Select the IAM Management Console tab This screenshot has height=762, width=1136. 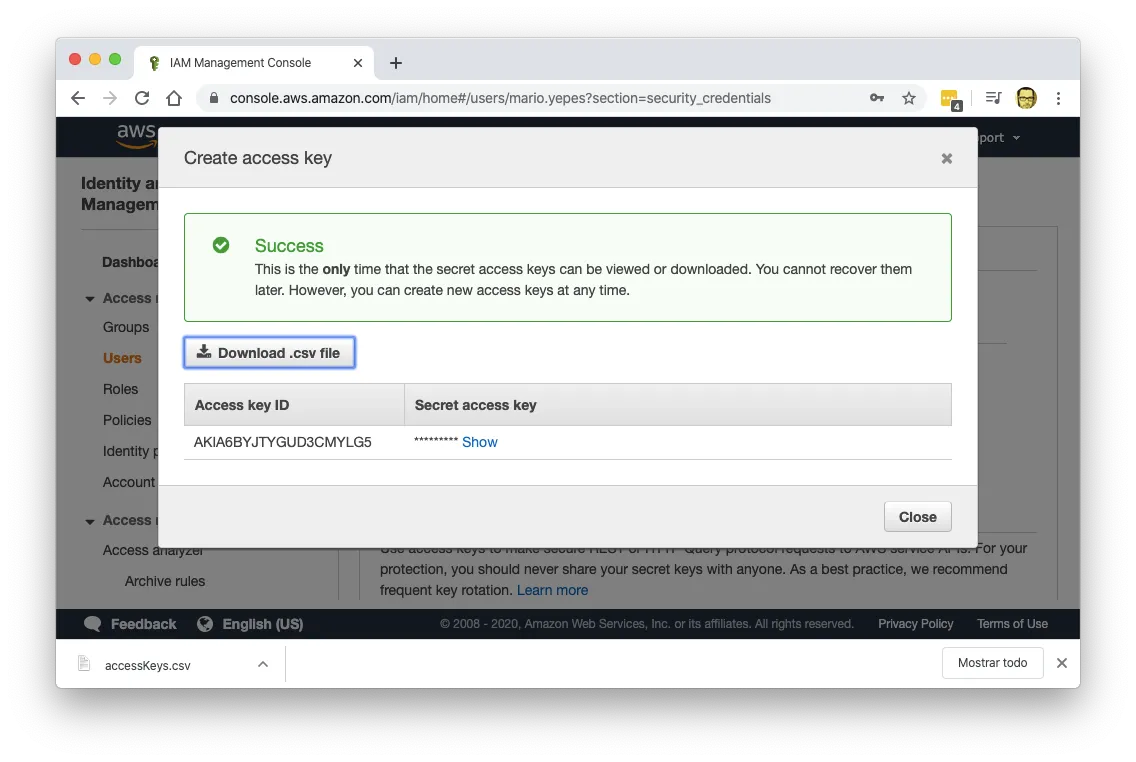point(254,63)
